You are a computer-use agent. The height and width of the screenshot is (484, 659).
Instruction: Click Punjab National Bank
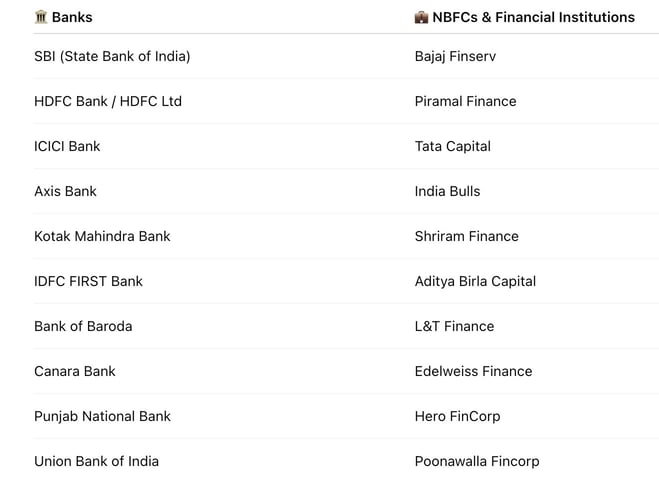(x=103, y=416)
